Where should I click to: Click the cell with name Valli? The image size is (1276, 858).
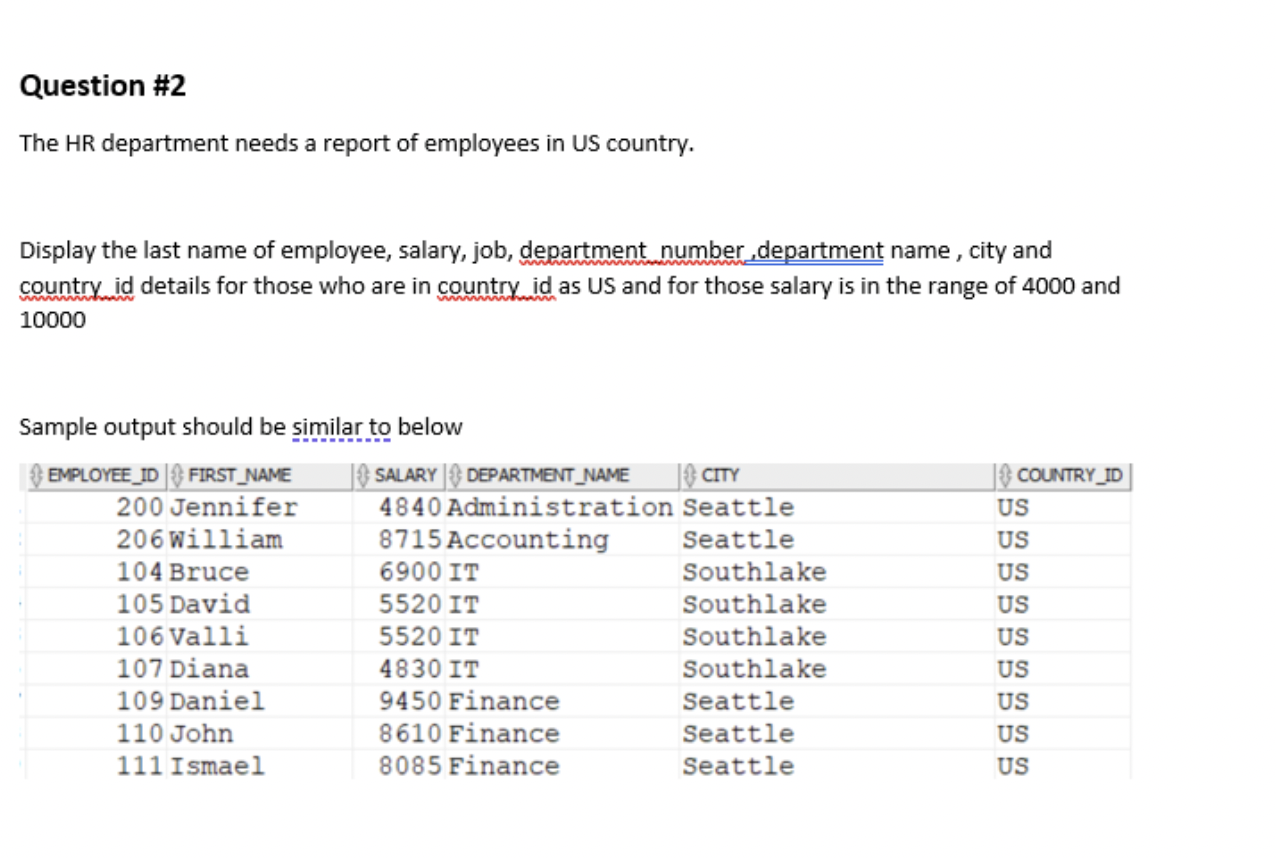pos(209,636)
